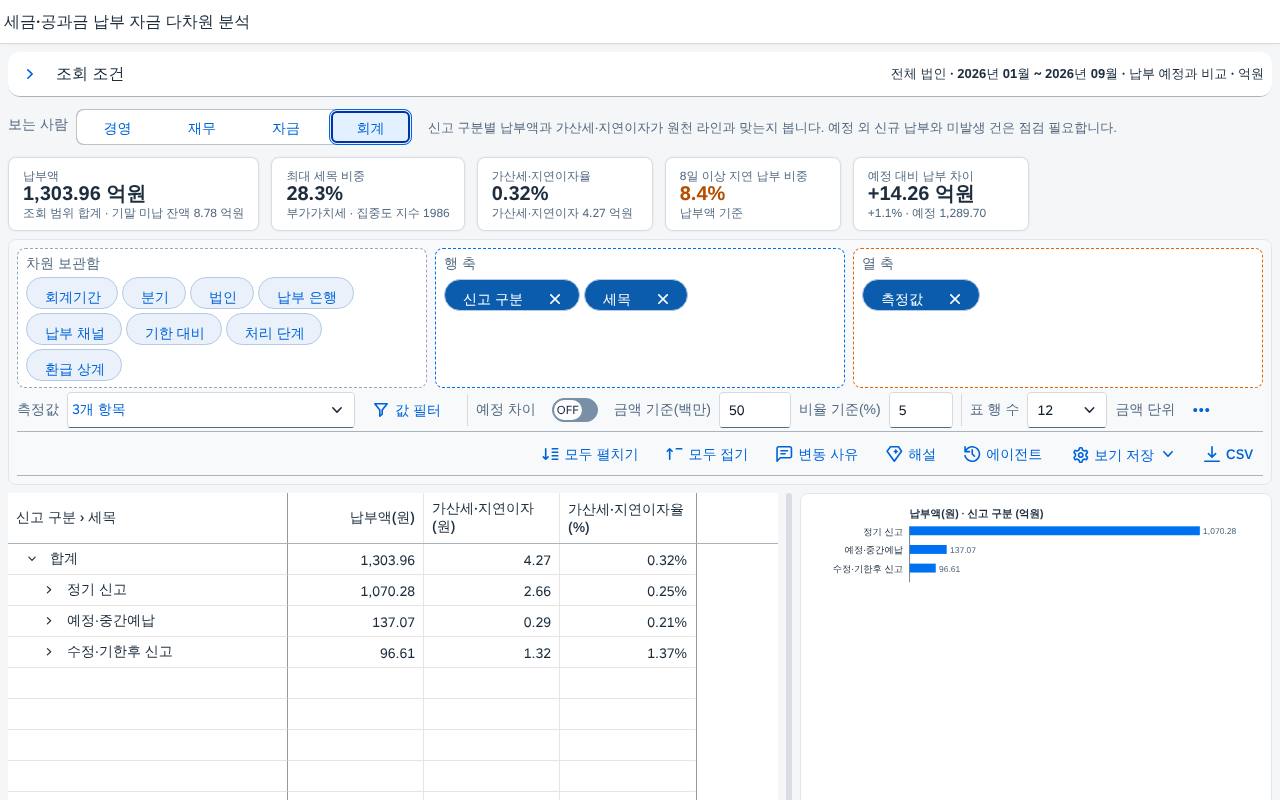The image size is (1280, 800).
Task: Open 보기 저장 settings dropdown
Action: [1123, 454]
